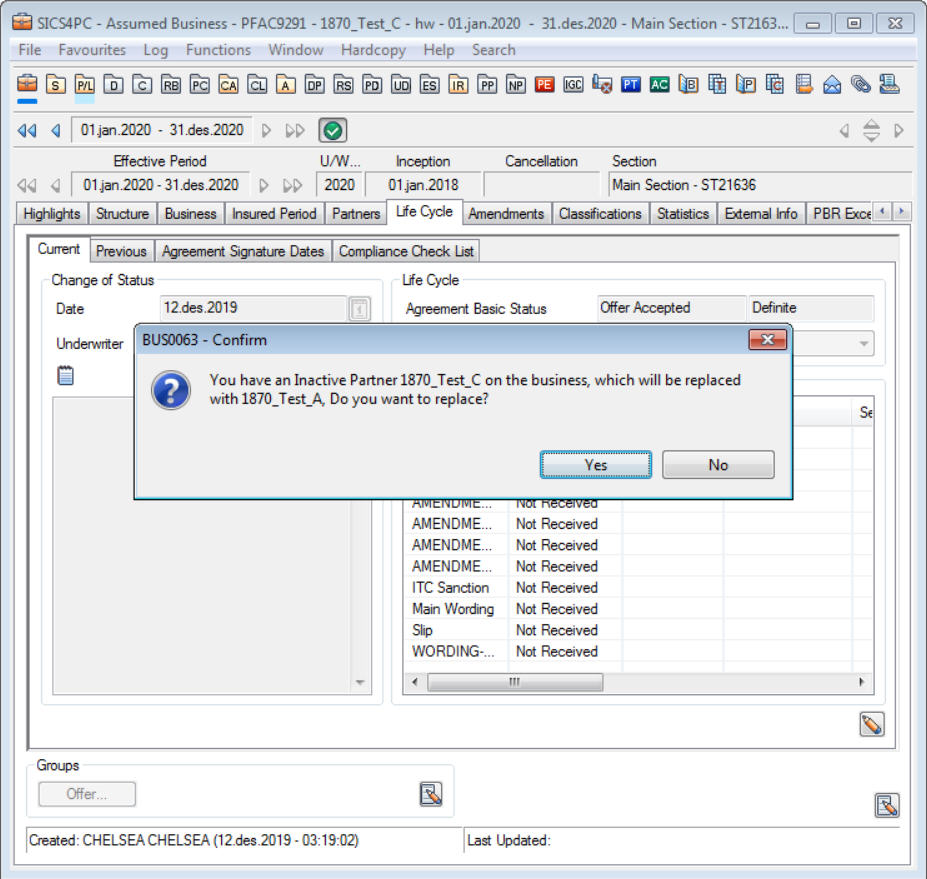The width and height of the screenshot is (927, 879).
Task: Confirm the replacement by clicking Yes
Action: pyautogui.click(x=596, y=465)
